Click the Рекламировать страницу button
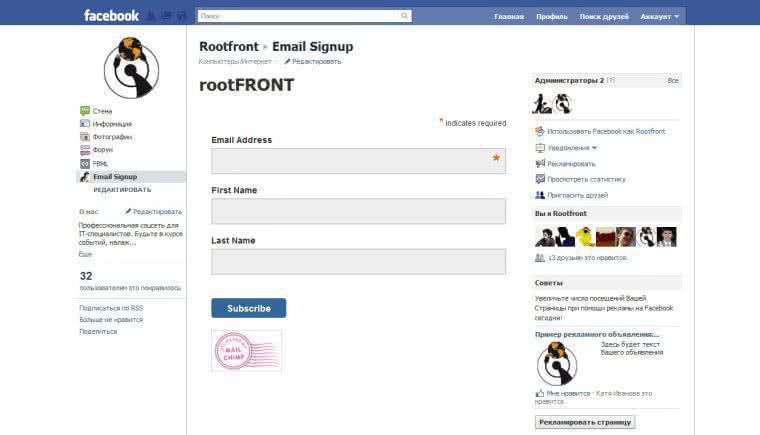This screenshot has height=435, width=760. tap(585, 422)
